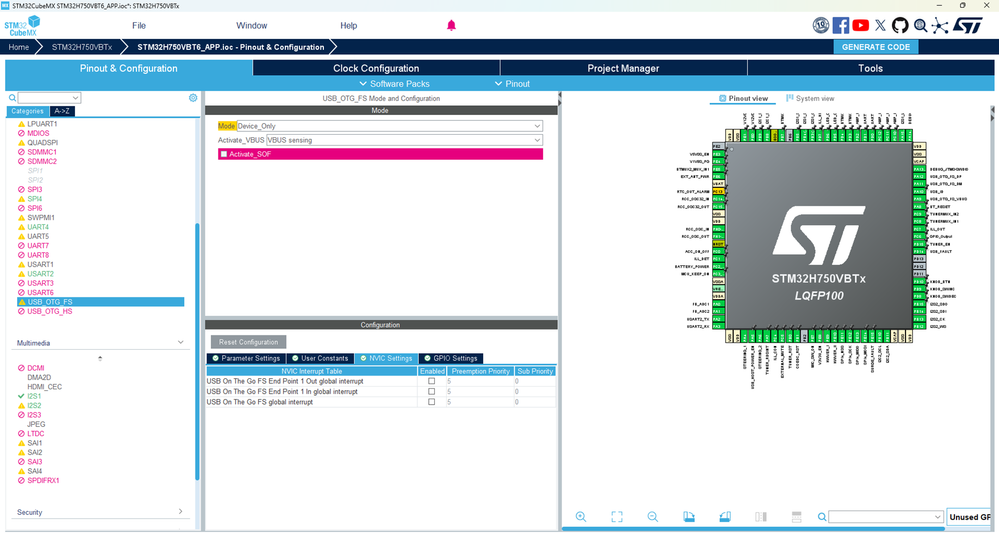
Task: Click the ST logo in header
Action: coord(968,25)
